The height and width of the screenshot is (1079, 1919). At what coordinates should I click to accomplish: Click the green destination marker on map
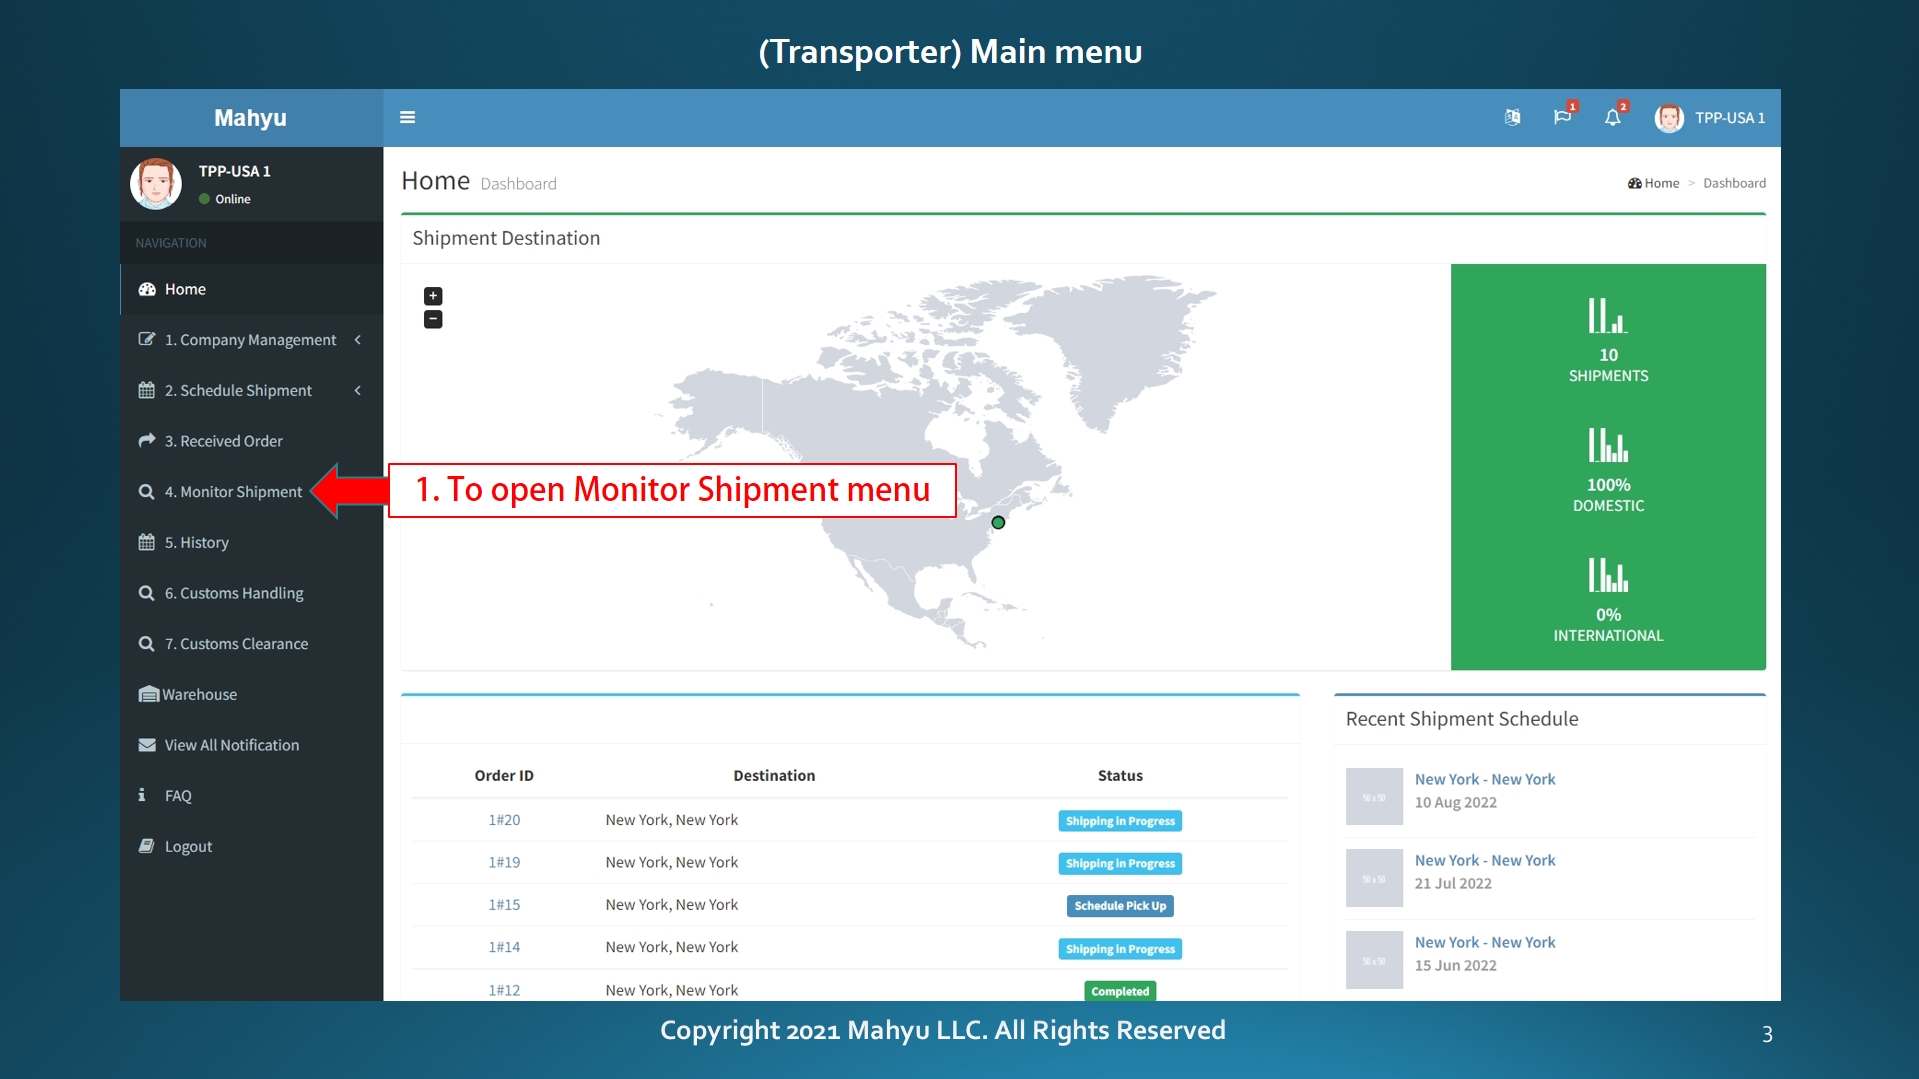coord(998,522)
